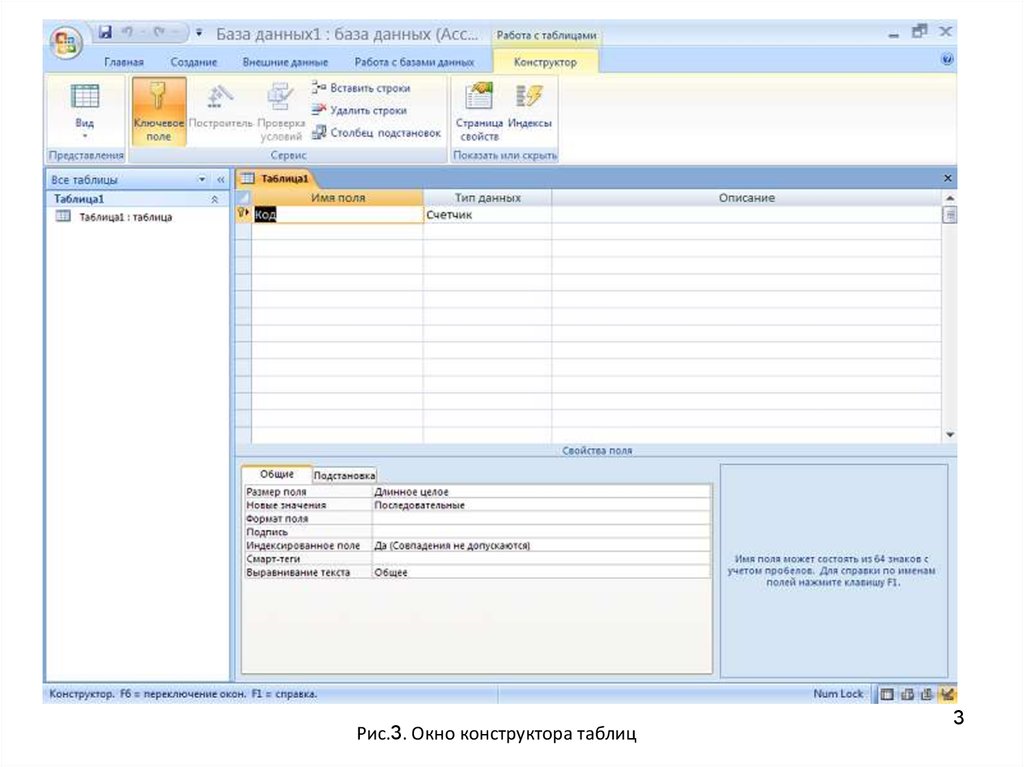Expand the Все таблицы navigation dropdown
Image resolution: width=1024 pixels, height=767 pixels.
[203, 180]
